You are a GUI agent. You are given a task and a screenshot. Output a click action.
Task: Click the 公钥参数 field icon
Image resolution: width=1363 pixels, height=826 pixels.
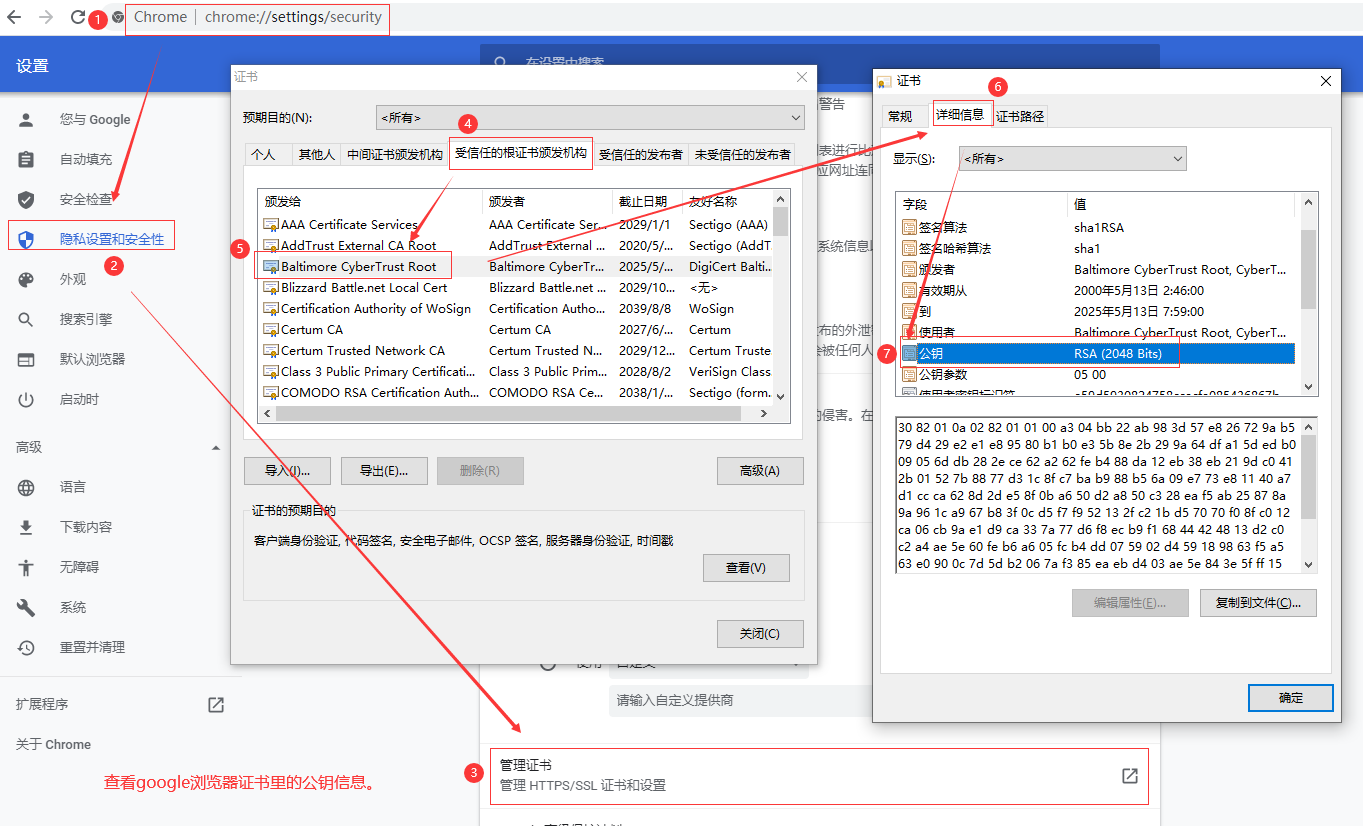coord(909,374)
